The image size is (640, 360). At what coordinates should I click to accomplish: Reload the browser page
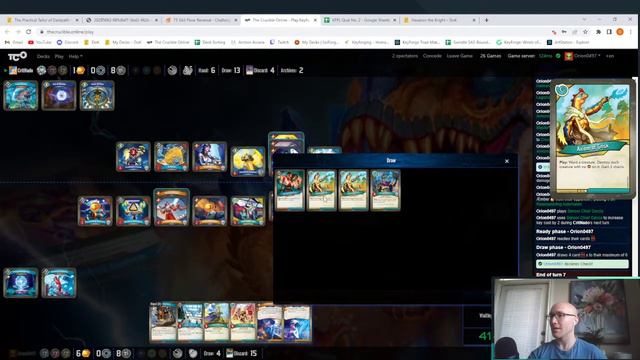click(29, 31)
